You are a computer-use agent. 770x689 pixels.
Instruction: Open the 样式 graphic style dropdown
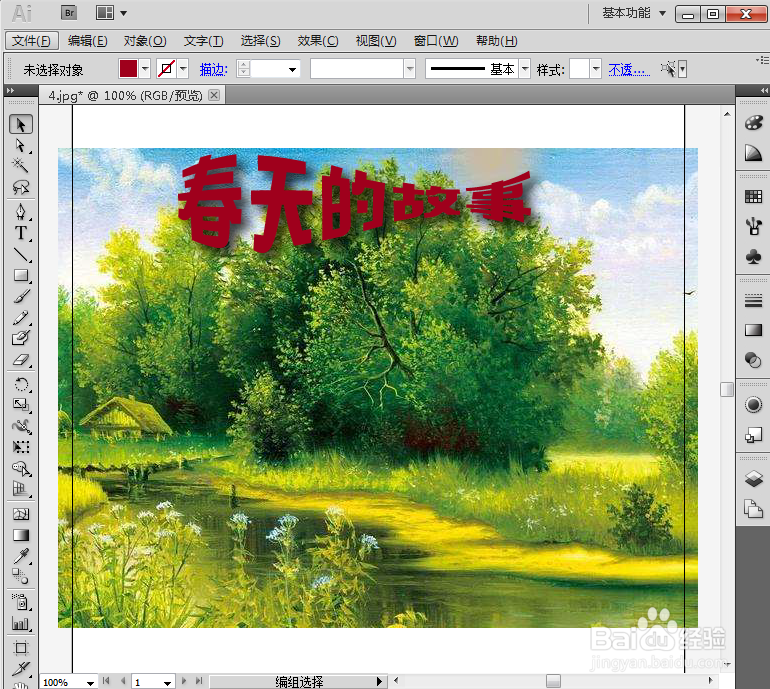596,69
